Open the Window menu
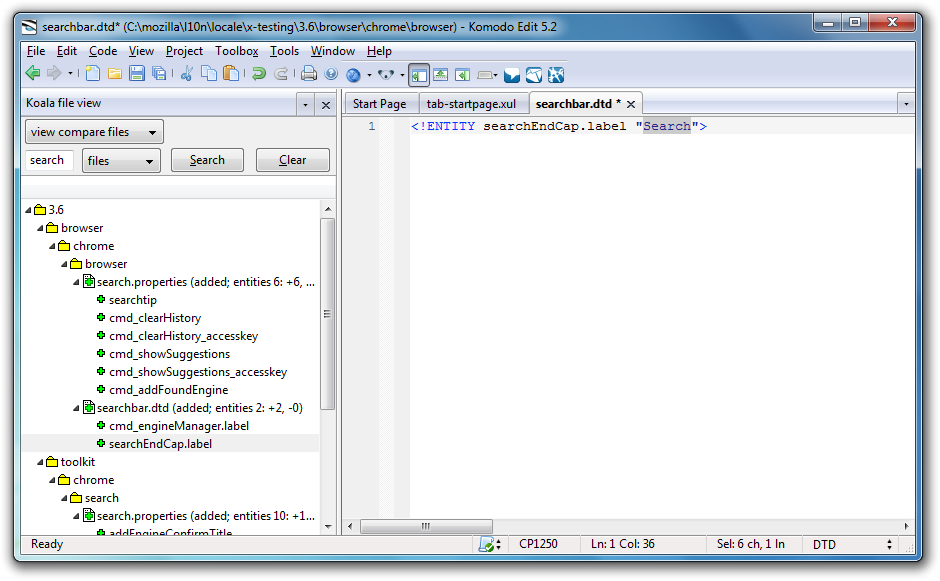 pyautogui.click(x=333, y=51)
